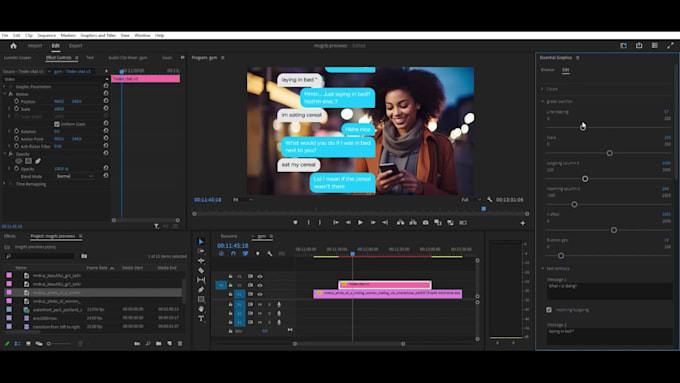Open the Blend Mode dropdown

click(75, 176)
